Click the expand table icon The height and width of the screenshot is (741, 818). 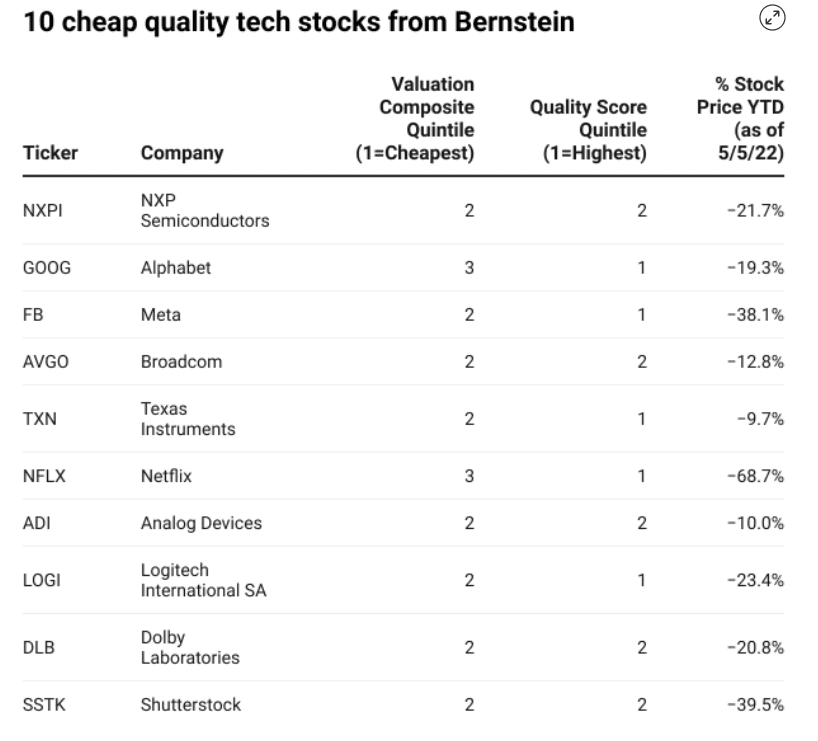[x=772, y=17]
